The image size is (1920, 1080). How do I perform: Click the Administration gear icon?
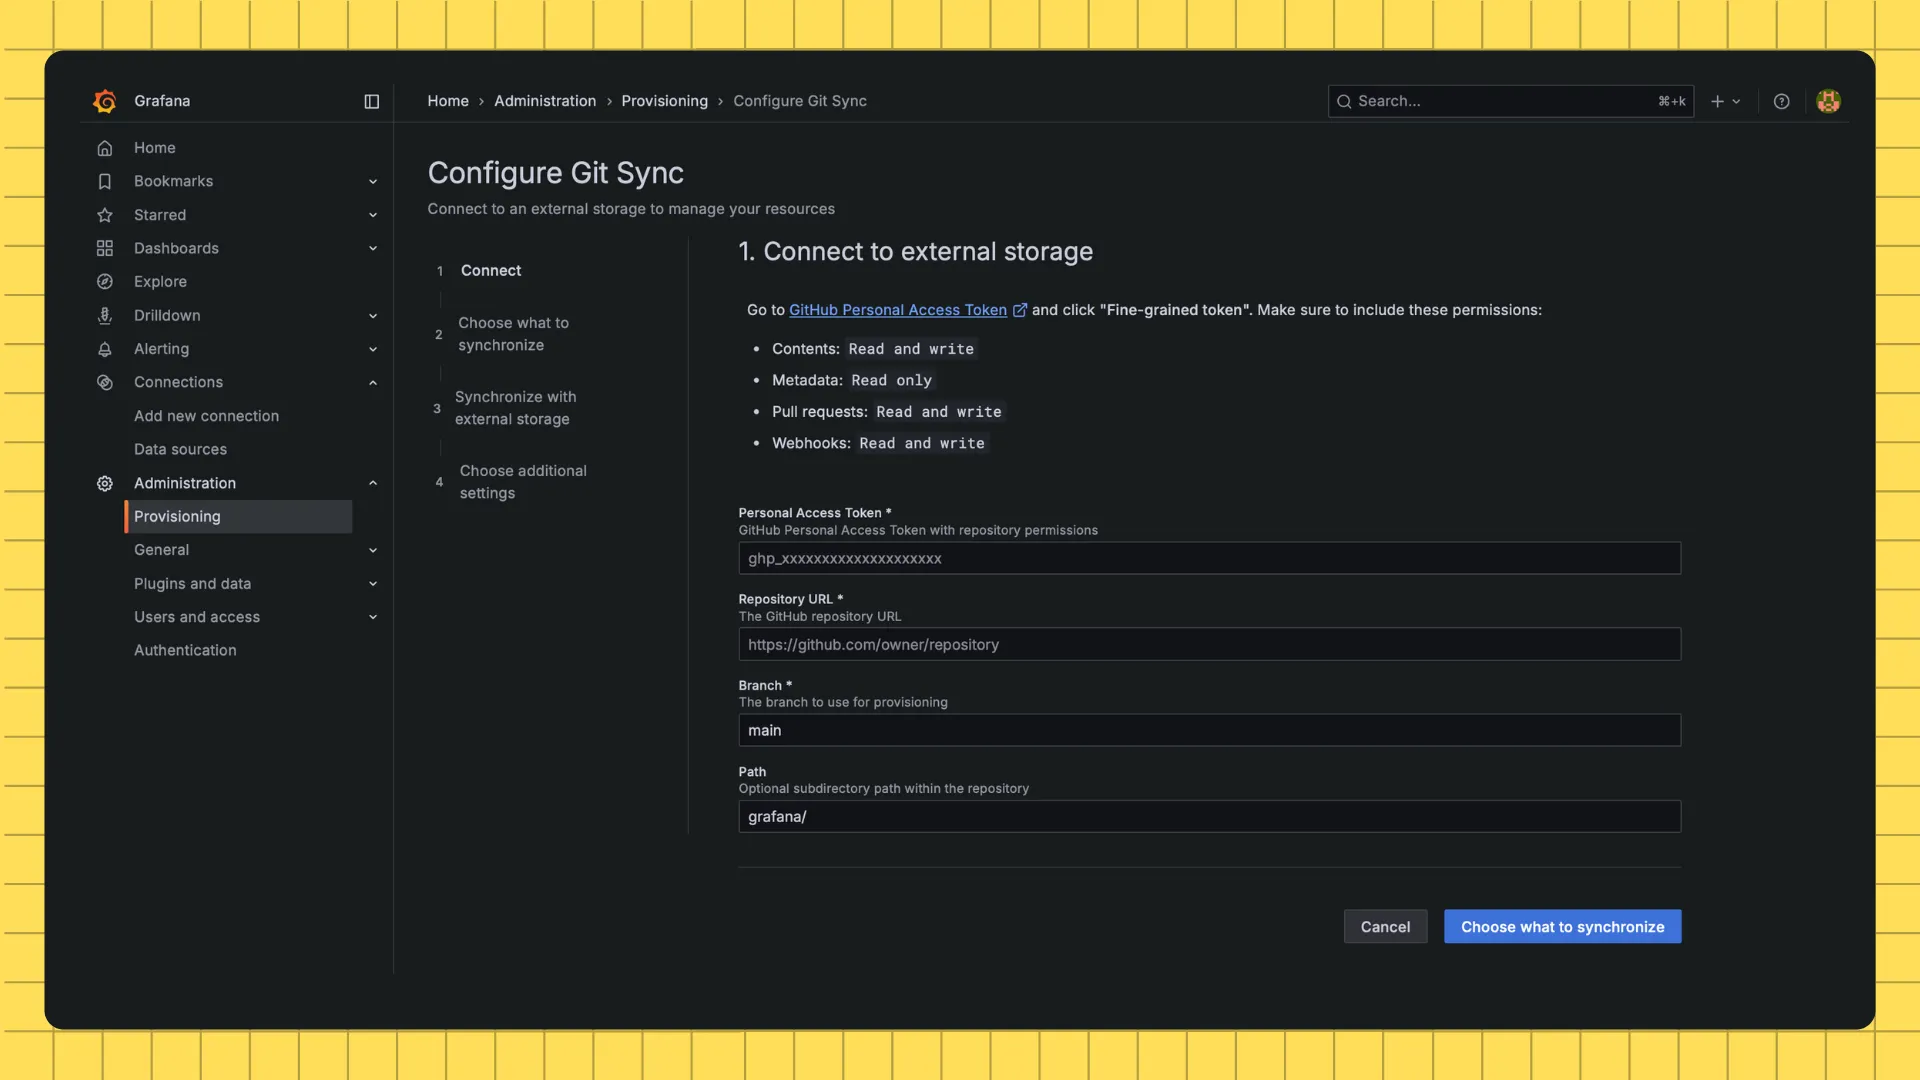[104, 483]
